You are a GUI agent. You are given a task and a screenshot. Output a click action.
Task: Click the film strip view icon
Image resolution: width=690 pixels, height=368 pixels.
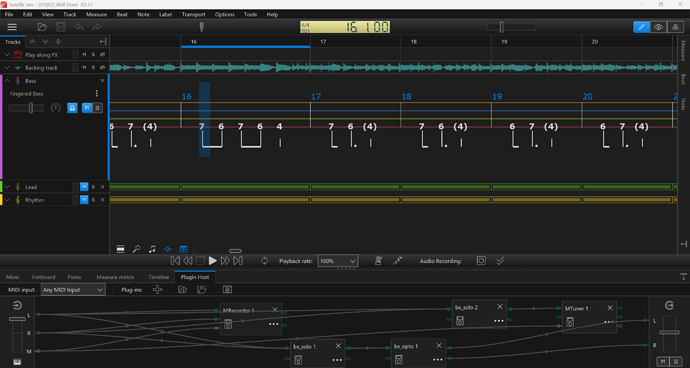click(x=121, y=249)
